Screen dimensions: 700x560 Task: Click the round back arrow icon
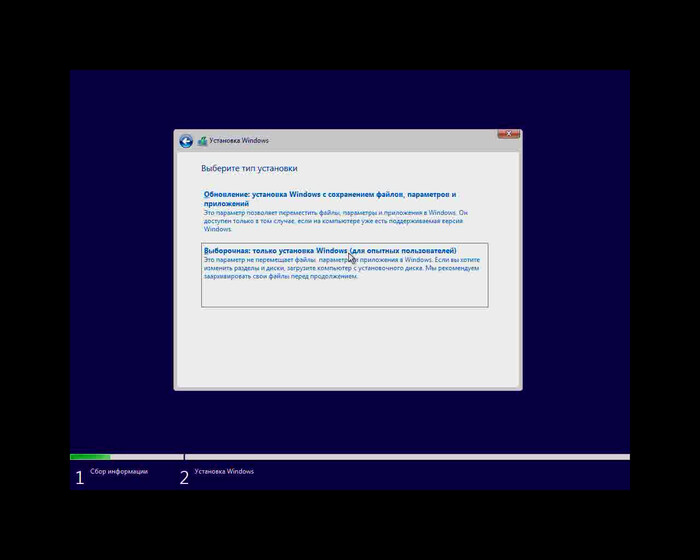click(x=186, y=141)
